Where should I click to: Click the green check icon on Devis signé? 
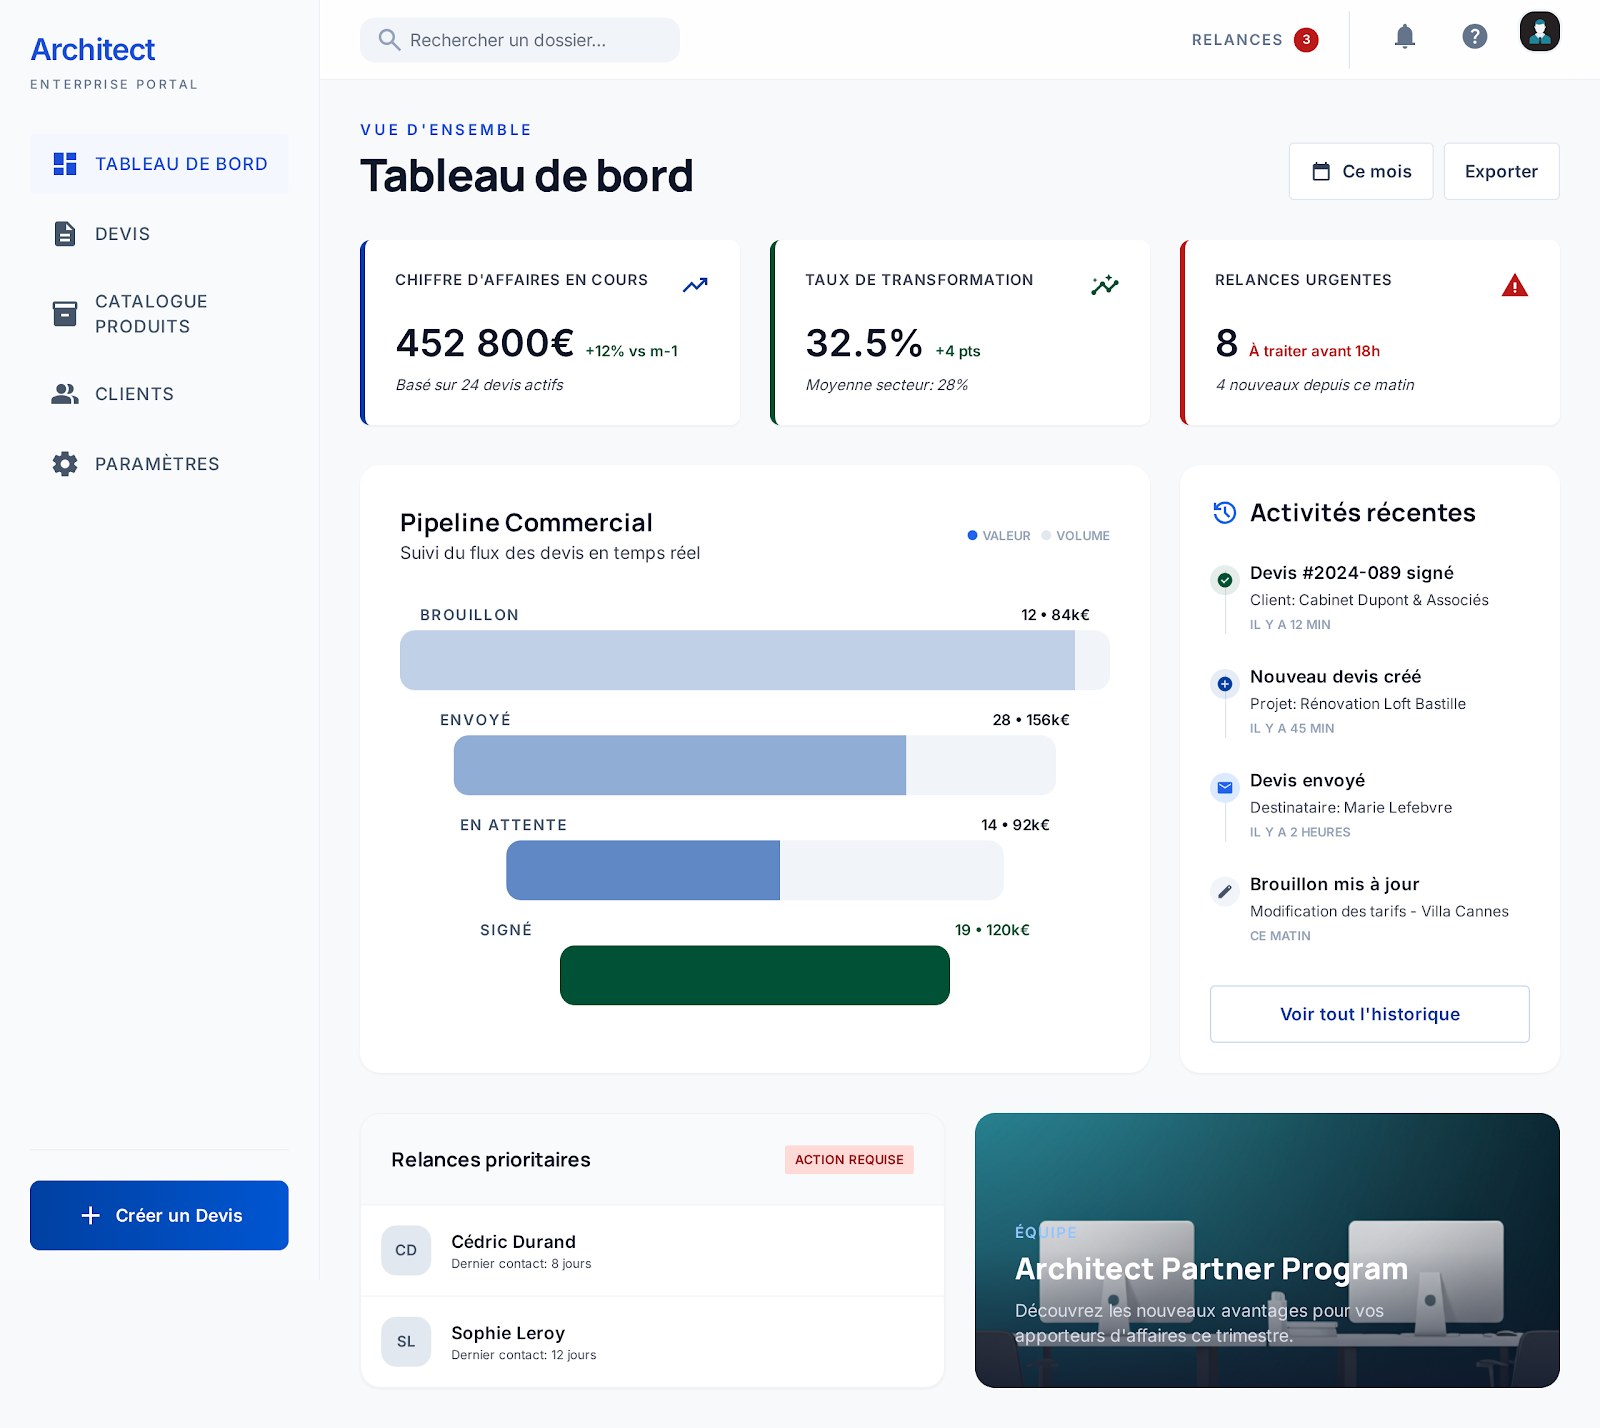click(1224, 580)
